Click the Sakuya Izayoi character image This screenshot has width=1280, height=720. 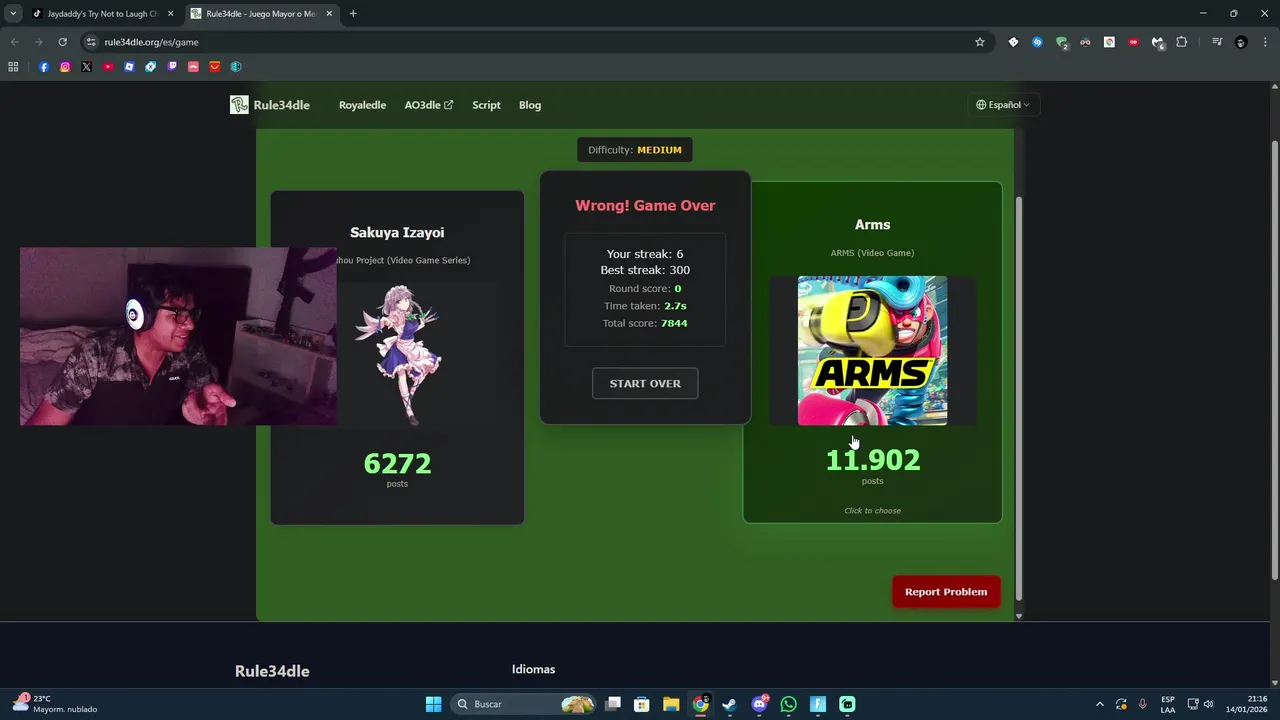tap(398, 355)
